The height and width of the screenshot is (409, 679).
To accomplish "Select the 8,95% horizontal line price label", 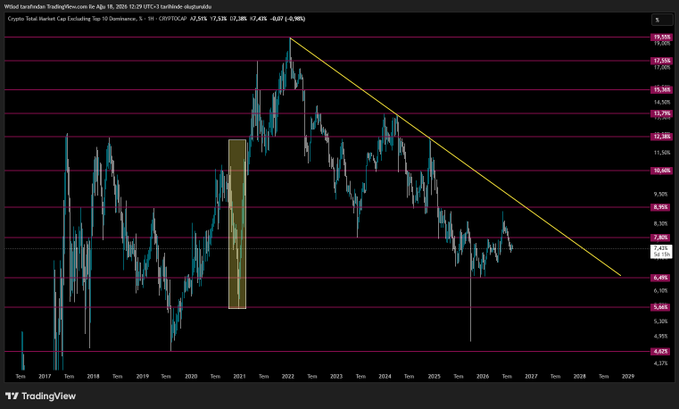I will click(x=662, y=208).
